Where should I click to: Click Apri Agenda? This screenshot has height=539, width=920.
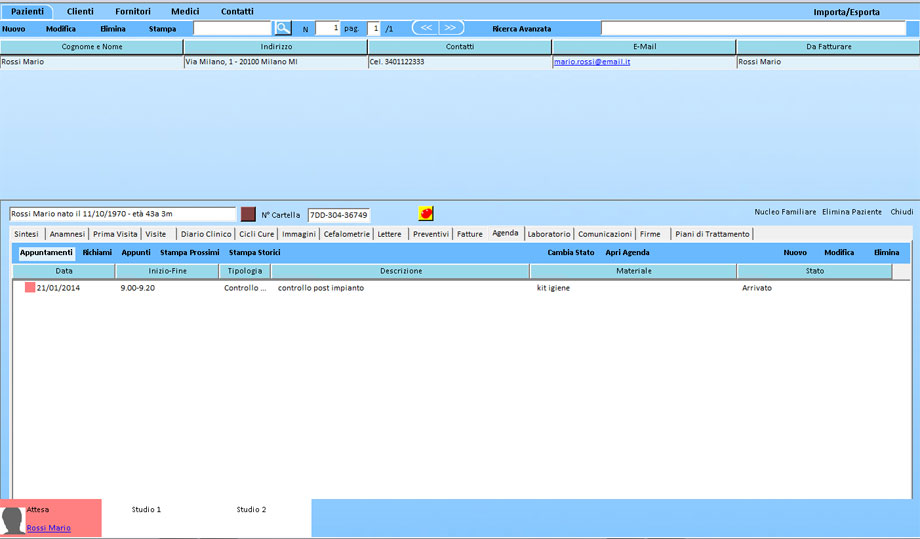(627, 253)
